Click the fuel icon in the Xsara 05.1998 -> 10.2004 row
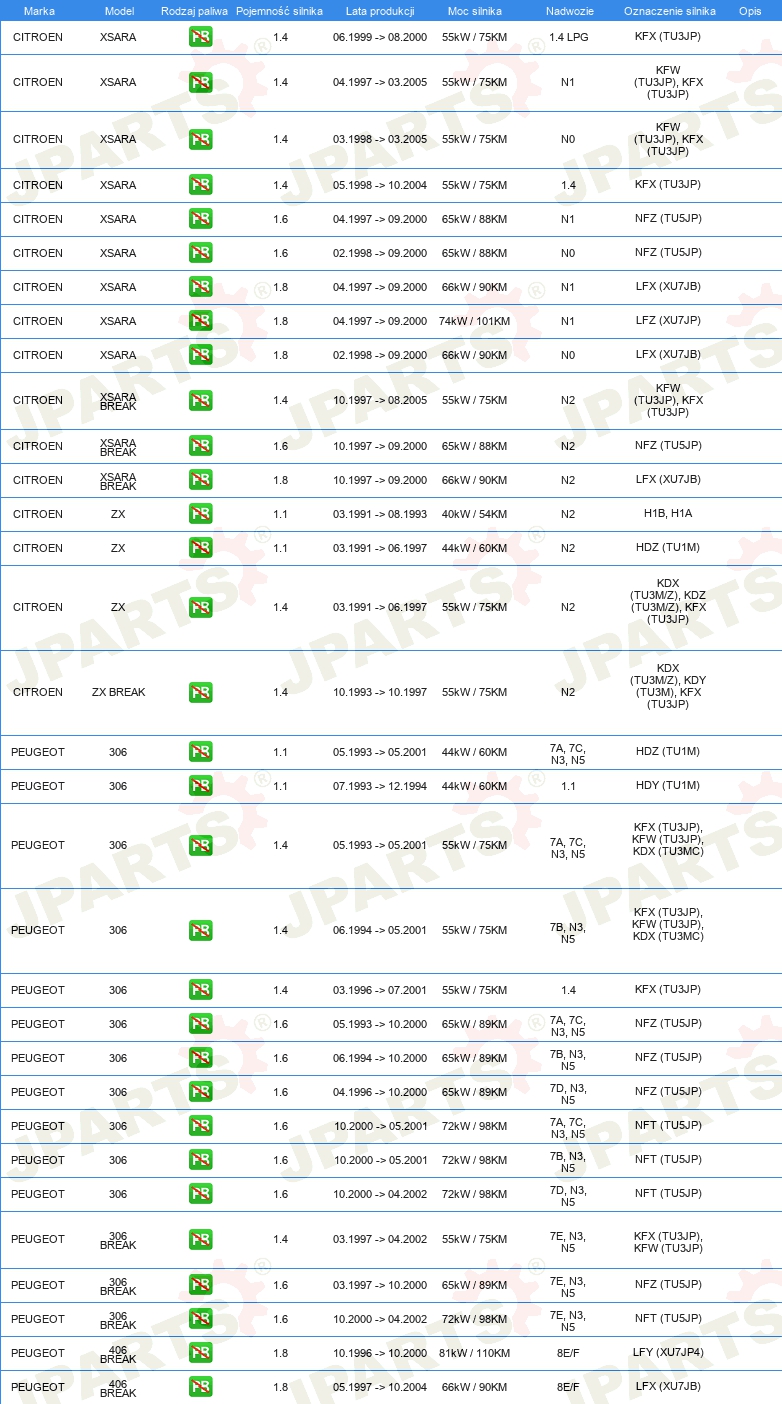 tap(201, 185)
